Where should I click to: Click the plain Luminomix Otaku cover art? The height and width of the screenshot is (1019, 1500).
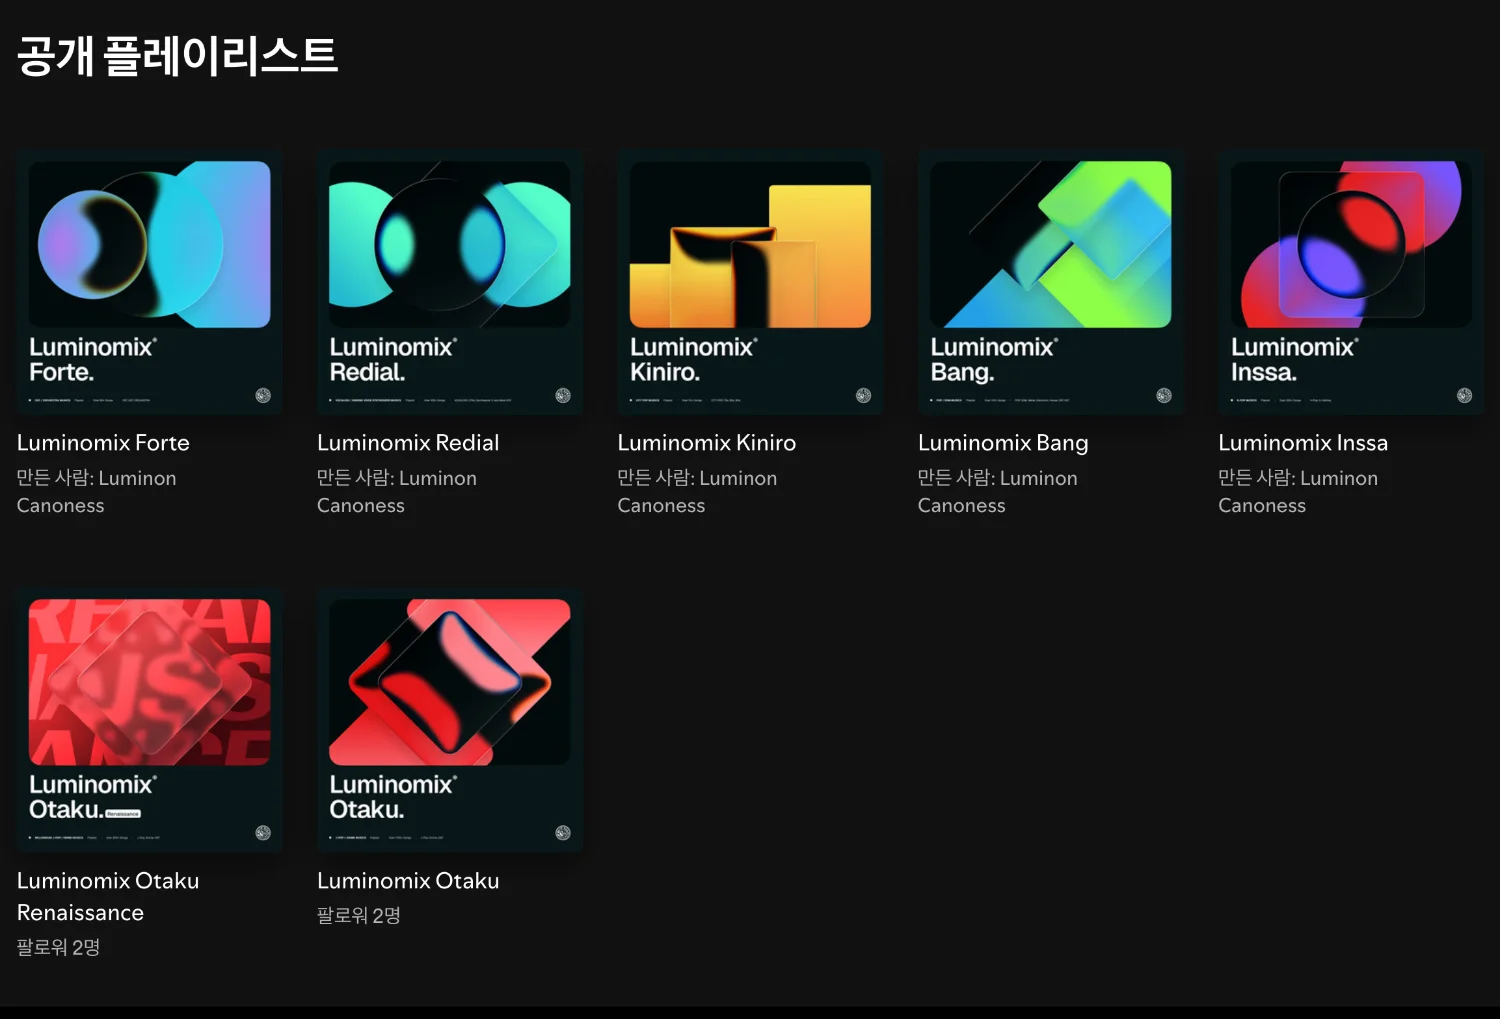tap(449, 719)
